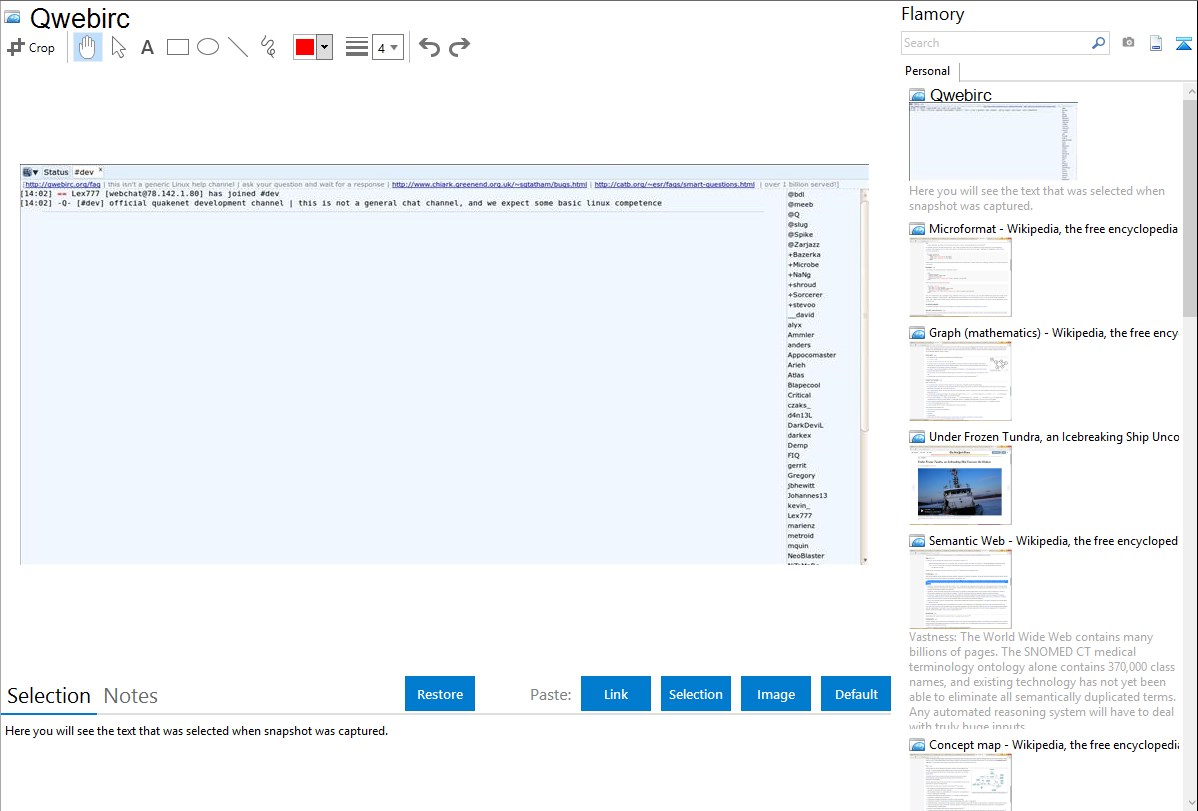The image size is (1198, 811).
Task: Open the line width dropdown showing 4
Action: click(x=387, y=47)
